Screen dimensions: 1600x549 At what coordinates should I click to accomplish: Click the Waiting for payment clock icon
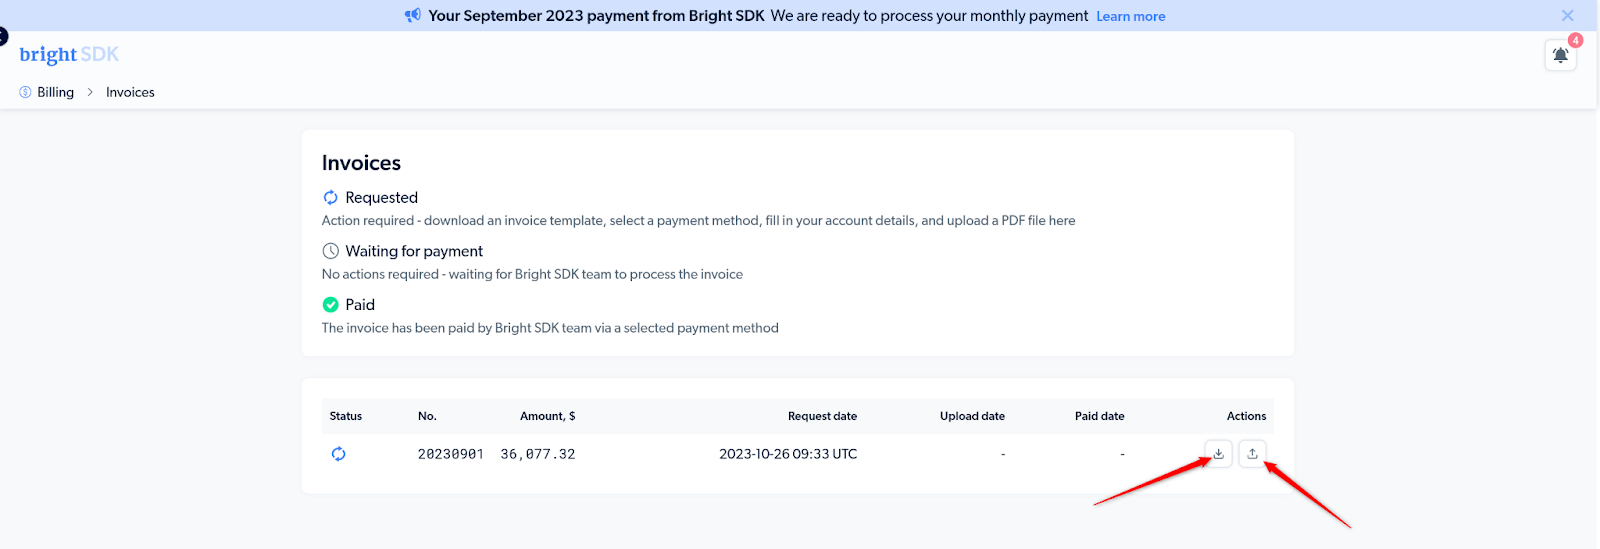331,251
